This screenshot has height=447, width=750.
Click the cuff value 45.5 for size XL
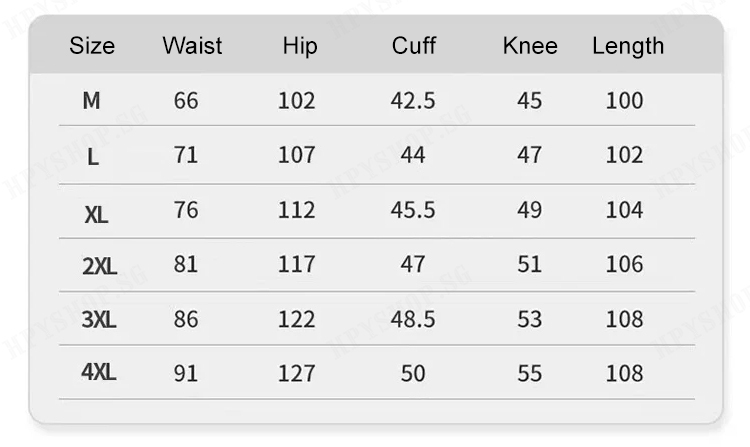[x=413, y=210]
